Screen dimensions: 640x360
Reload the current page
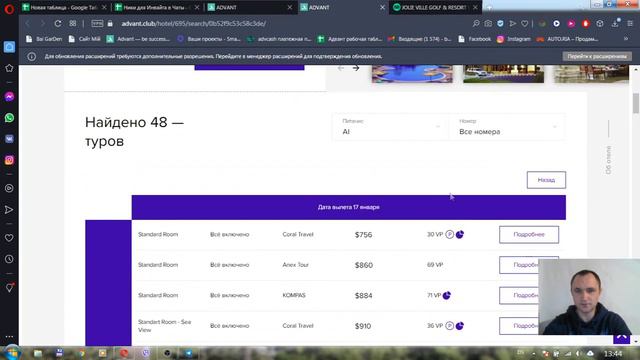coord(58,24)
